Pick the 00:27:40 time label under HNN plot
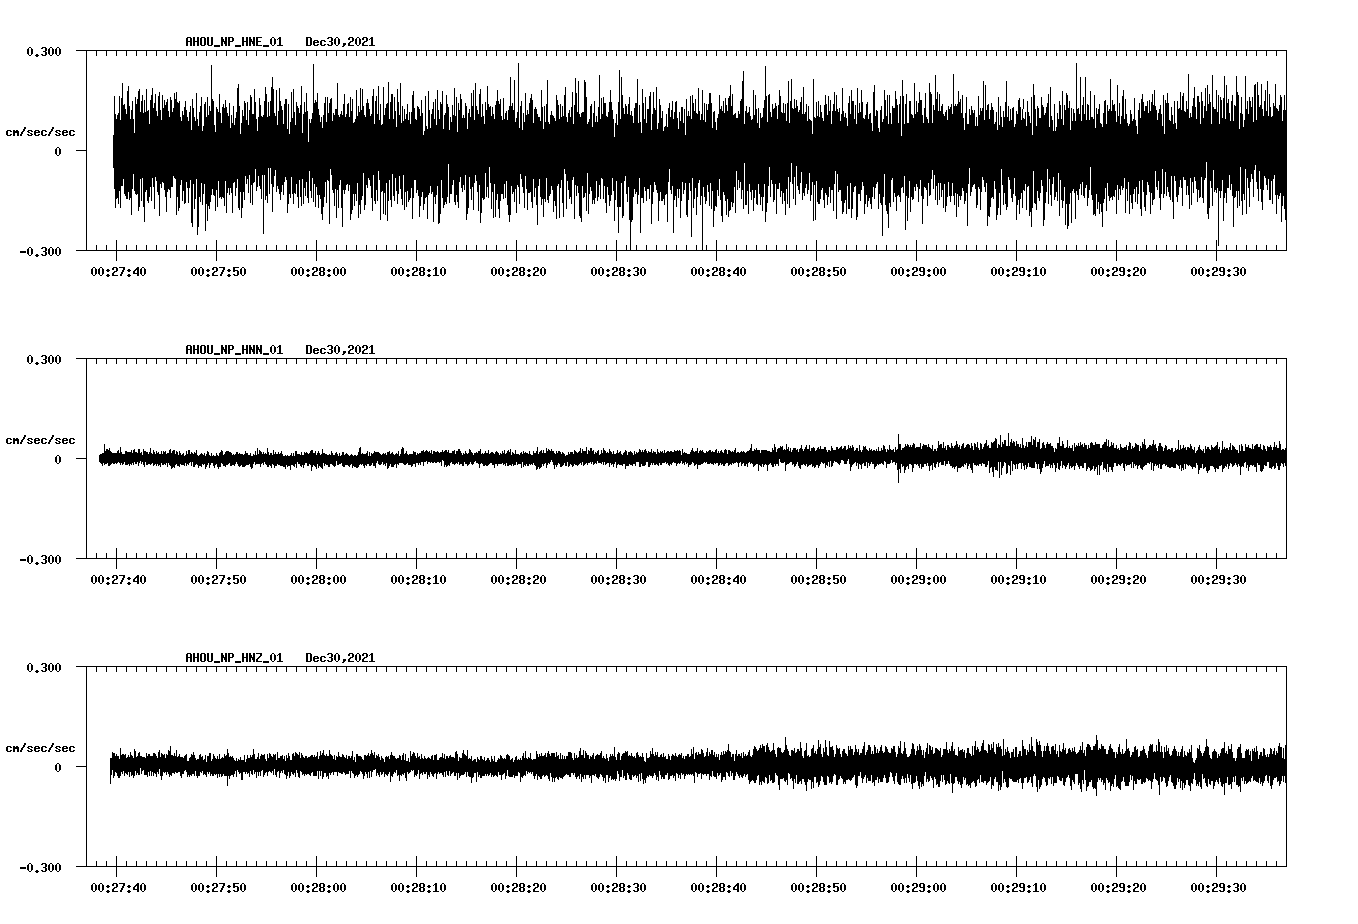1358x924 pixels. pyautogui.click(x=118, y=579)
